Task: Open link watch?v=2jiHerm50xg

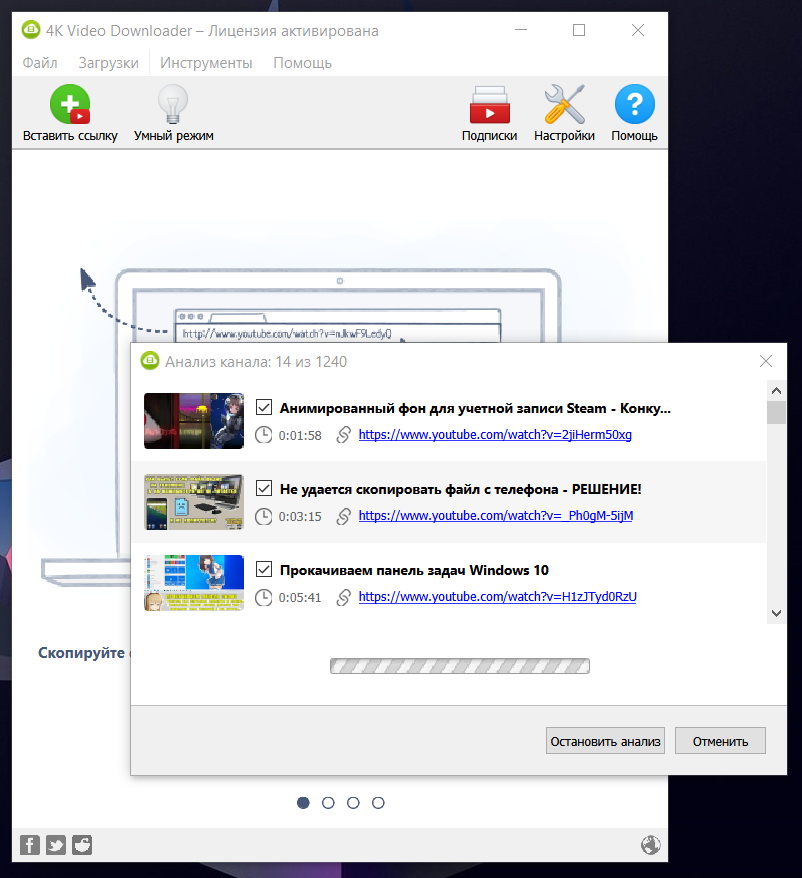Action: point(495,435)
